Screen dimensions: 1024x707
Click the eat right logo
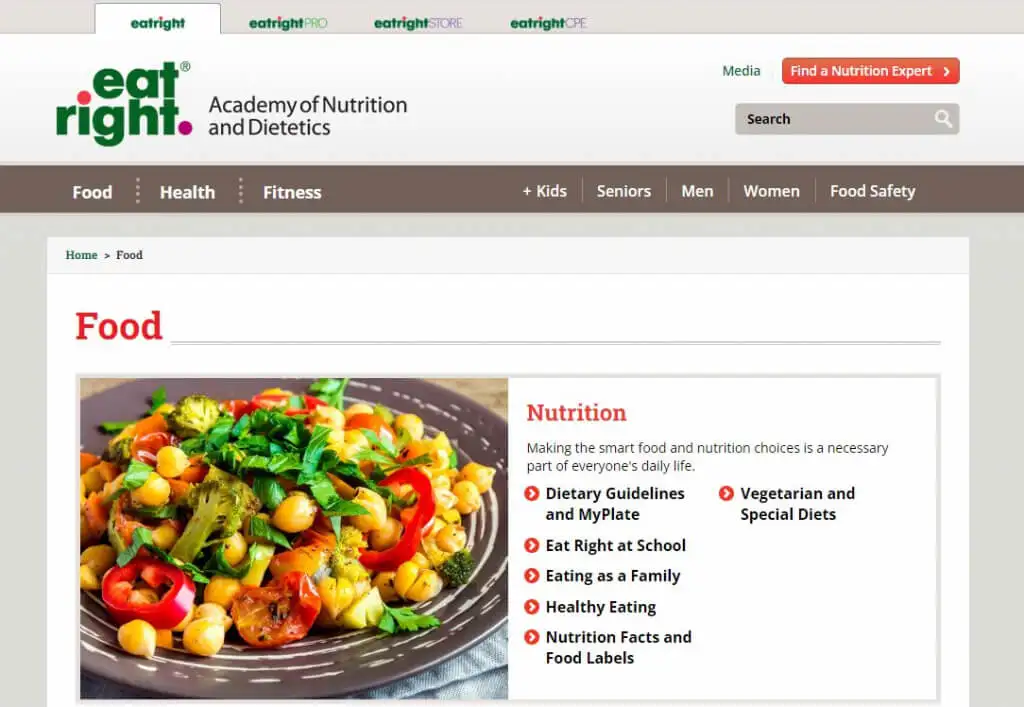124,103
